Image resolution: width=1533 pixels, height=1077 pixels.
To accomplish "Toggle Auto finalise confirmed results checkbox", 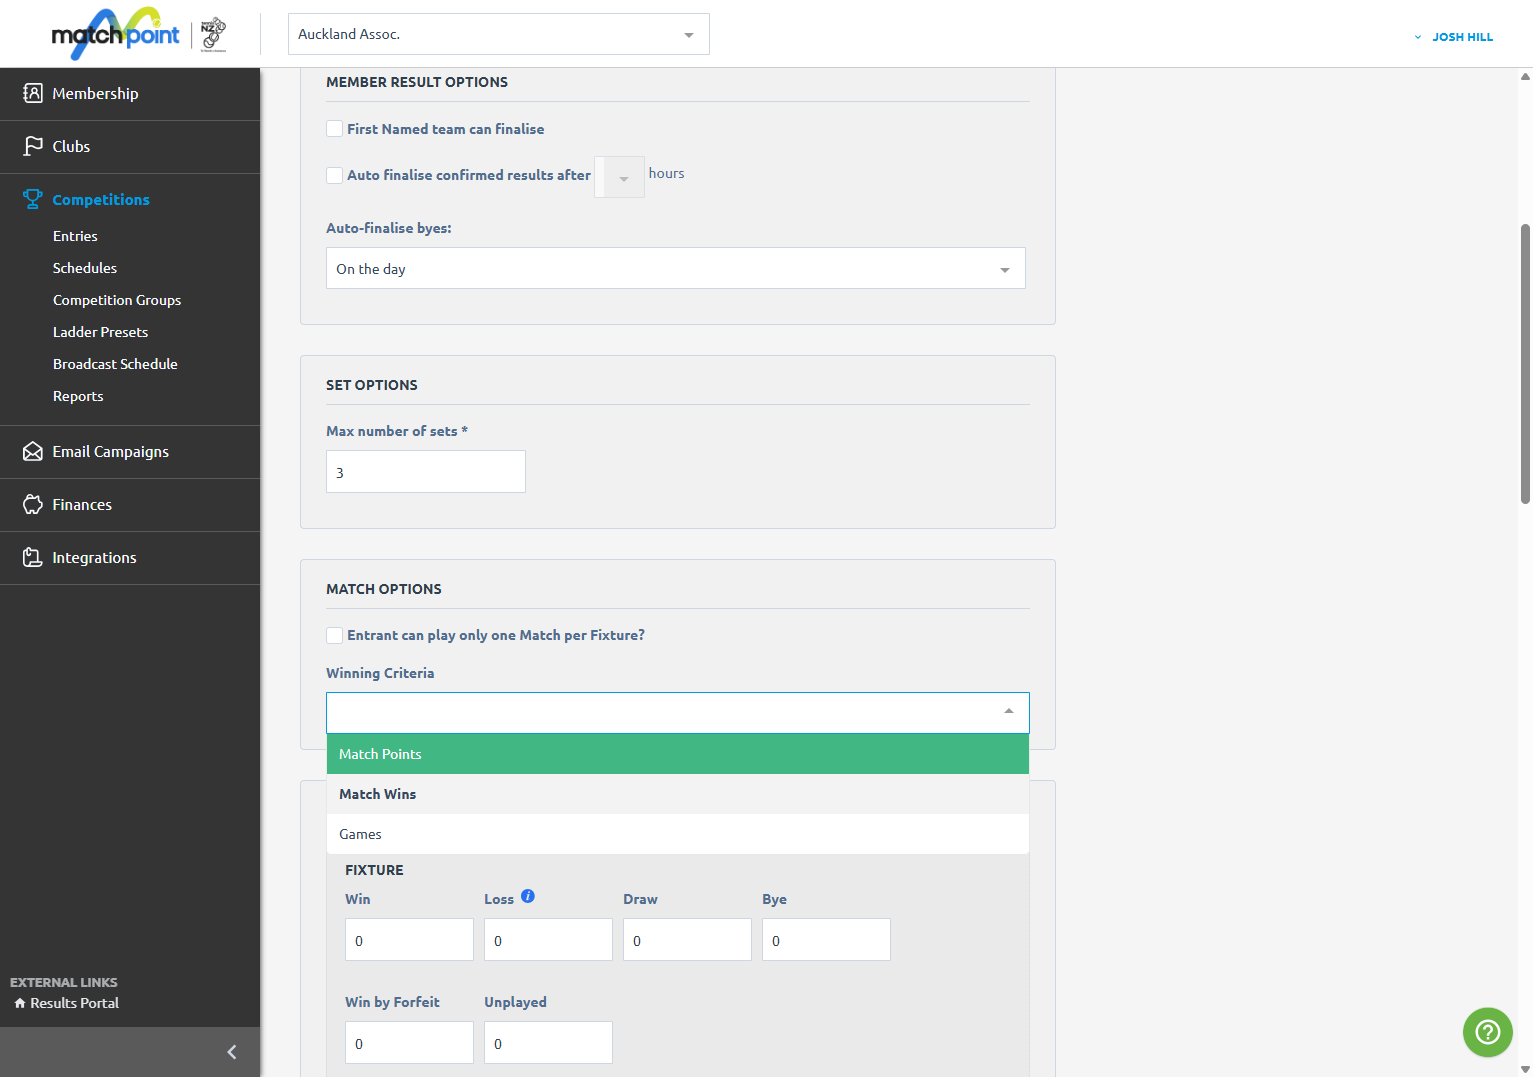I will tap(335, 175).
